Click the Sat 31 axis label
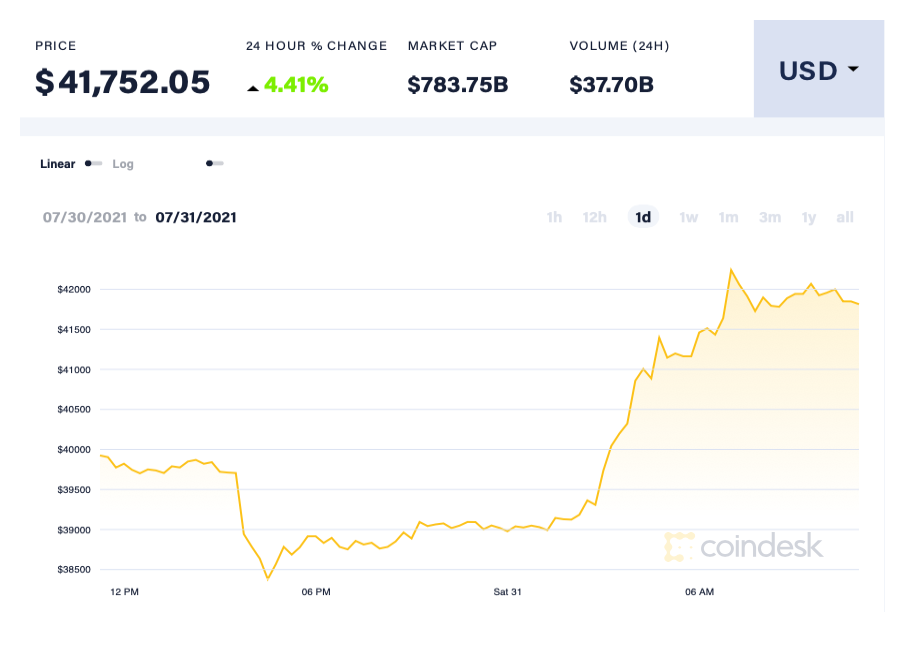The image size is (905, 672). [508, 591]
